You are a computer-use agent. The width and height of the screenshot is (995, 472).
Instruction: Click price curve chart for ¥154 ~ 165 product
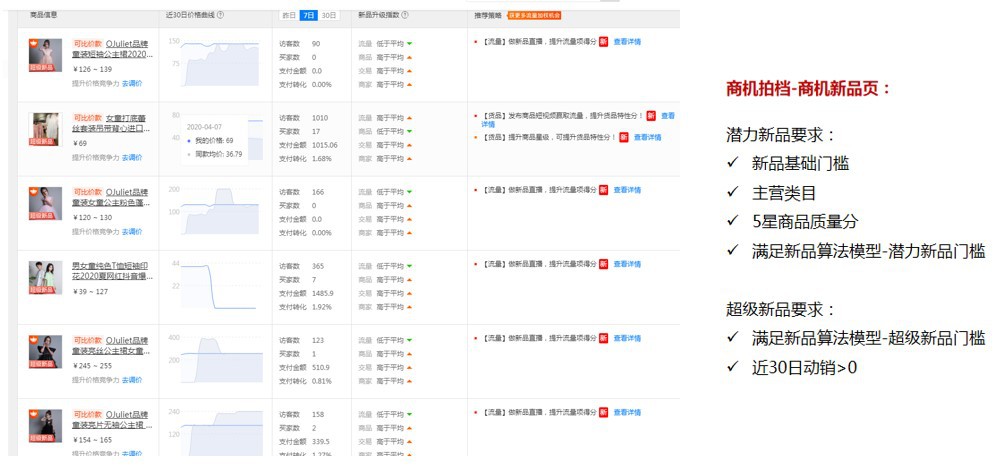tap(215, 432)
